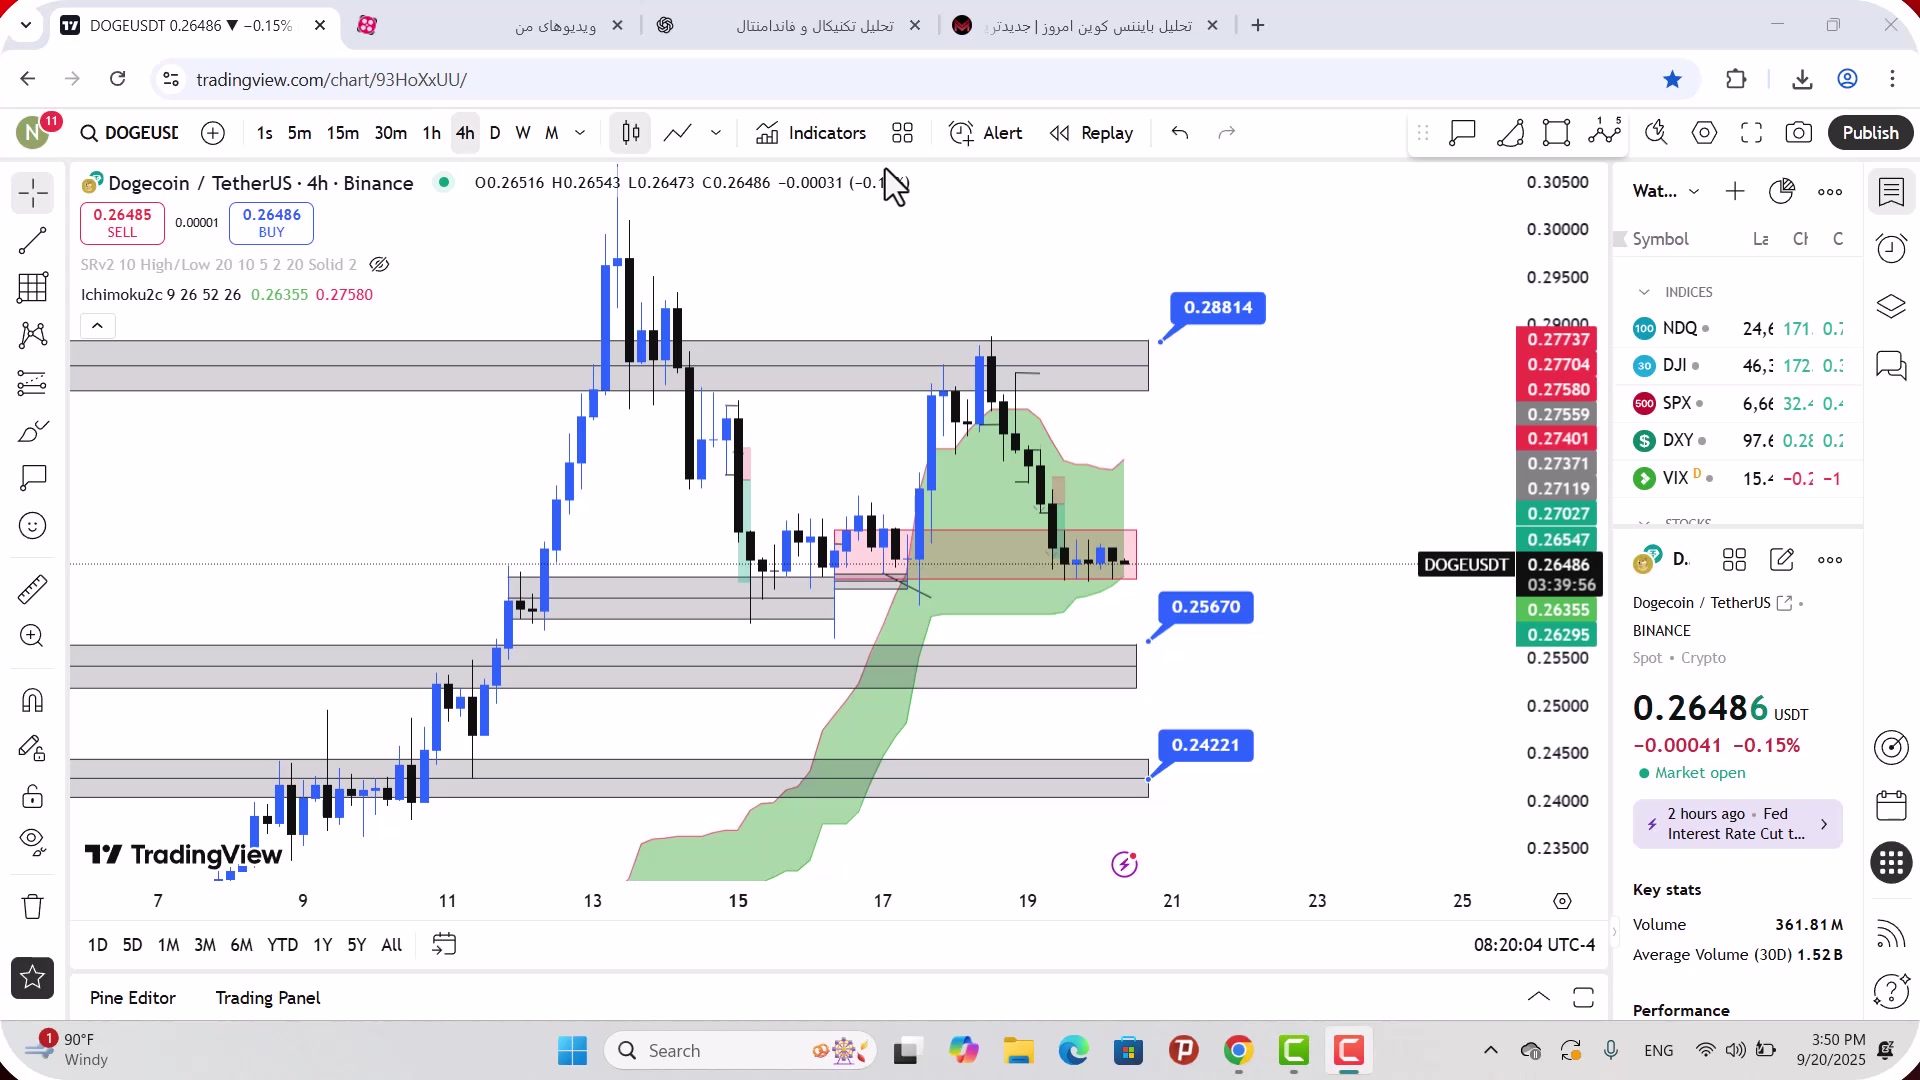The height and width of the screenshot is (1080, 1920).
Task: Expand the line chart type dropdown arrow
Action: [x=716, y=133]
